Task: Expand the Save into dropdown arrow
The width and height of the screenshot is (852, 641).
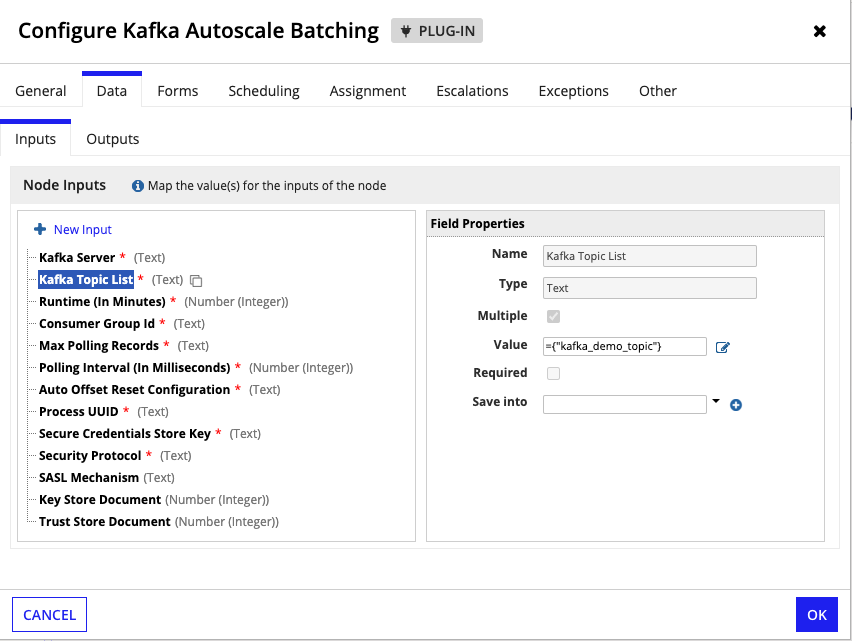Action: click(x=716, y=401)
